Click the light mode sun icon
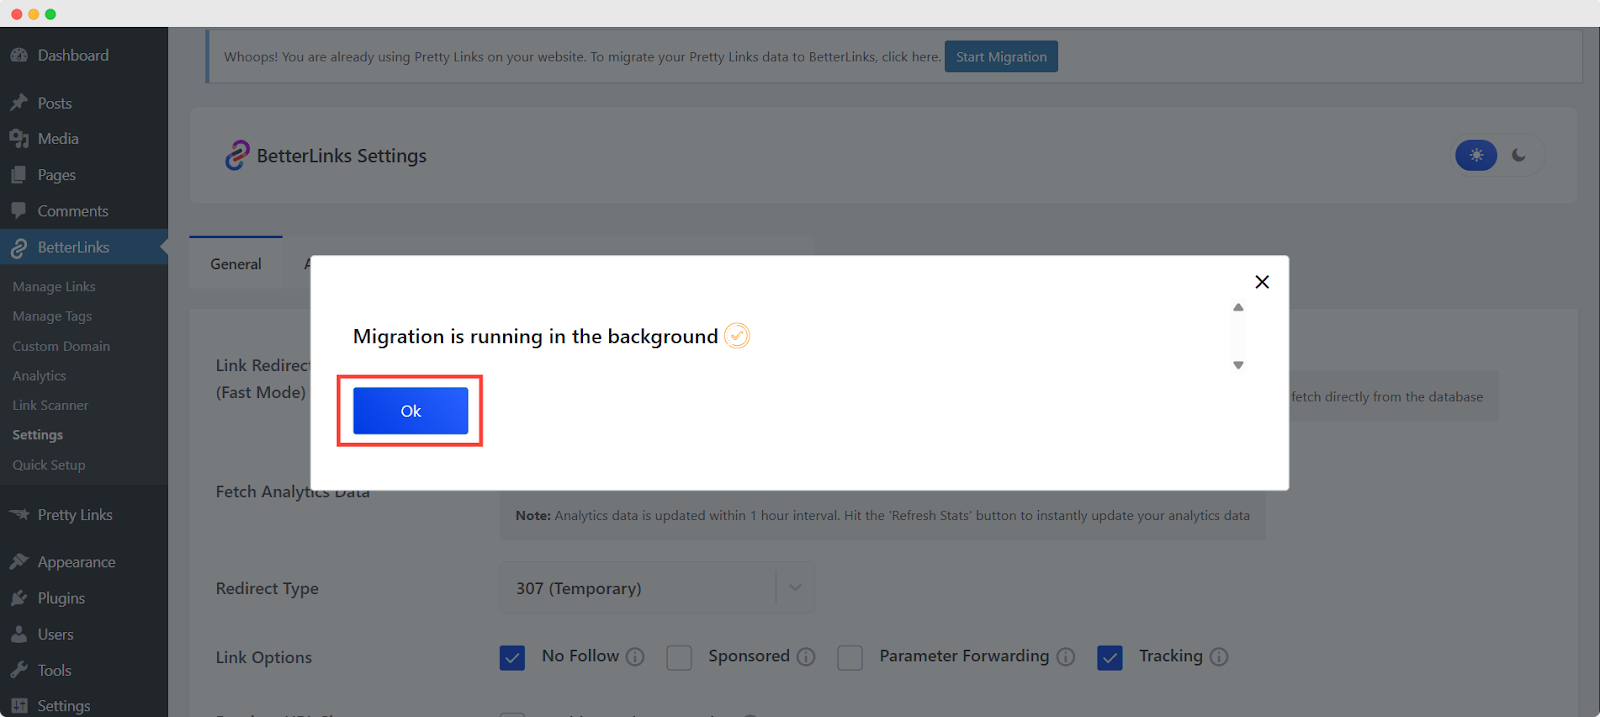This screenshot has height=717, width=1600. (1476, 155)
